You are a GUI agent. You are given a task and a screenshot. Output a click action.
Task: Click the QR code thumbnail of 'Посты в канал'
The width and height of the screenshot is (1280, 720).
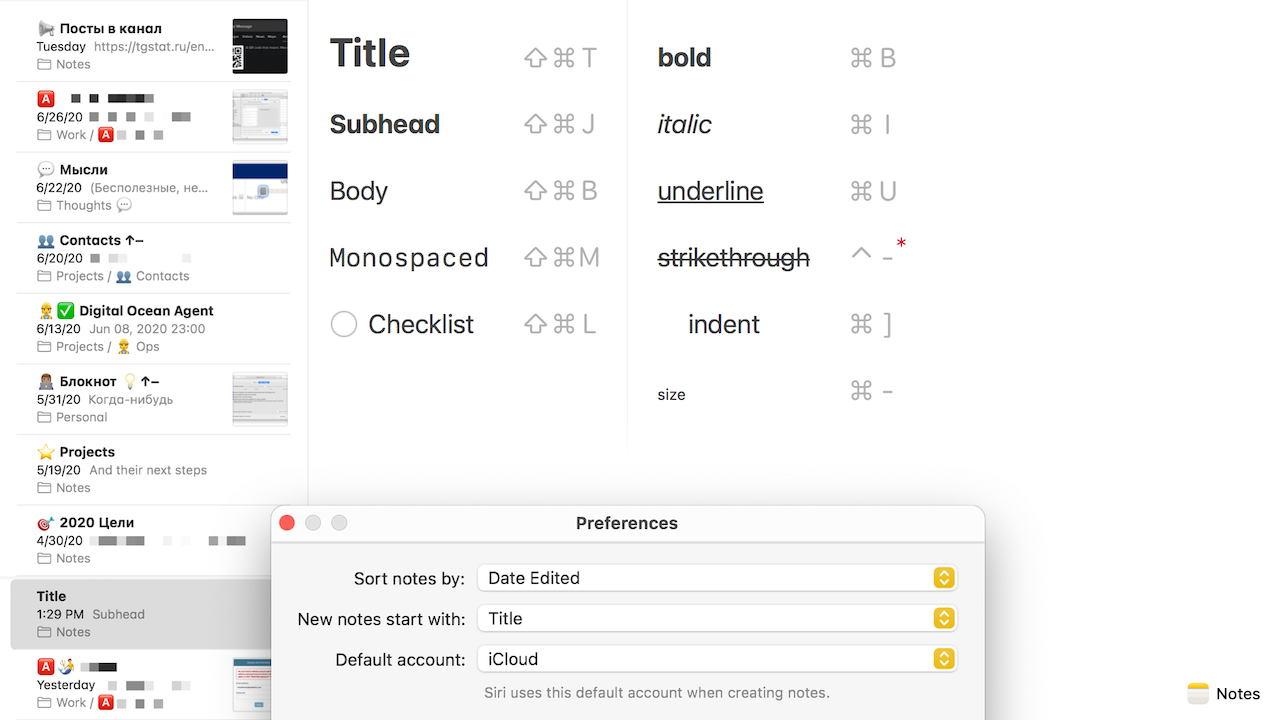pos(260,46)
